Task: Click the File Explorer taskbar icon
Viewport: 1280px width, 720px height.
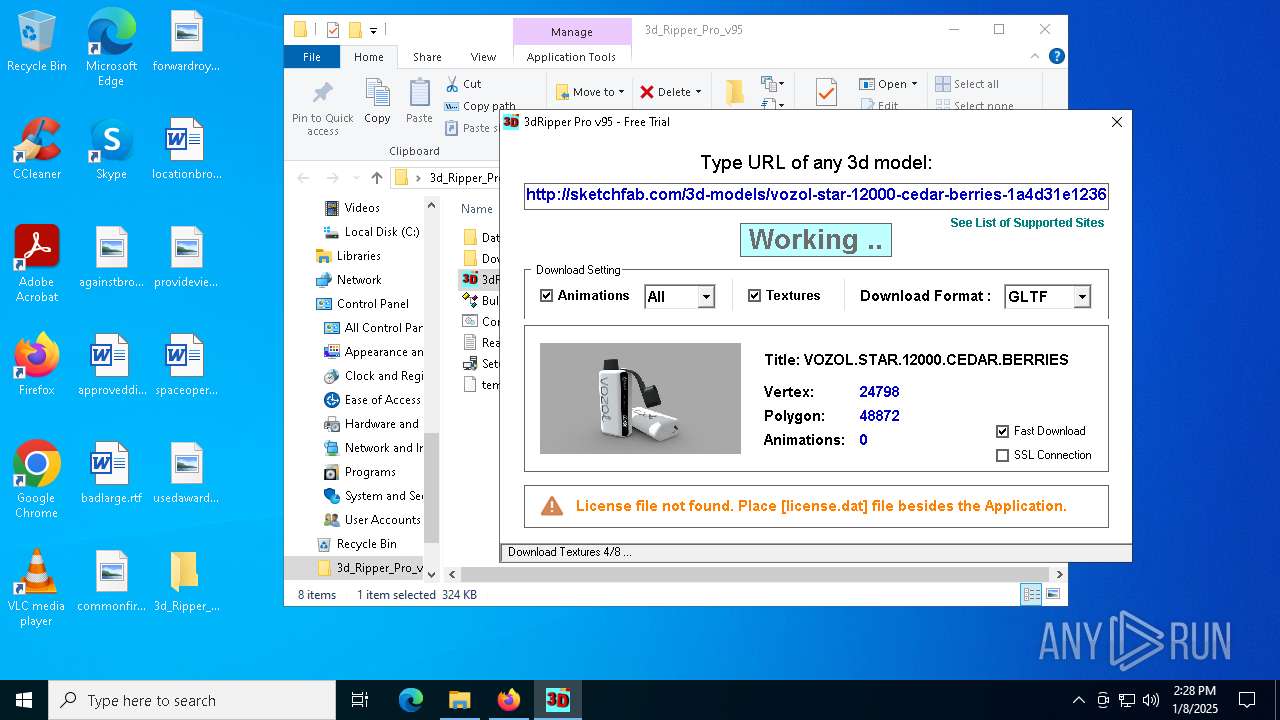Action: (459, 700)
